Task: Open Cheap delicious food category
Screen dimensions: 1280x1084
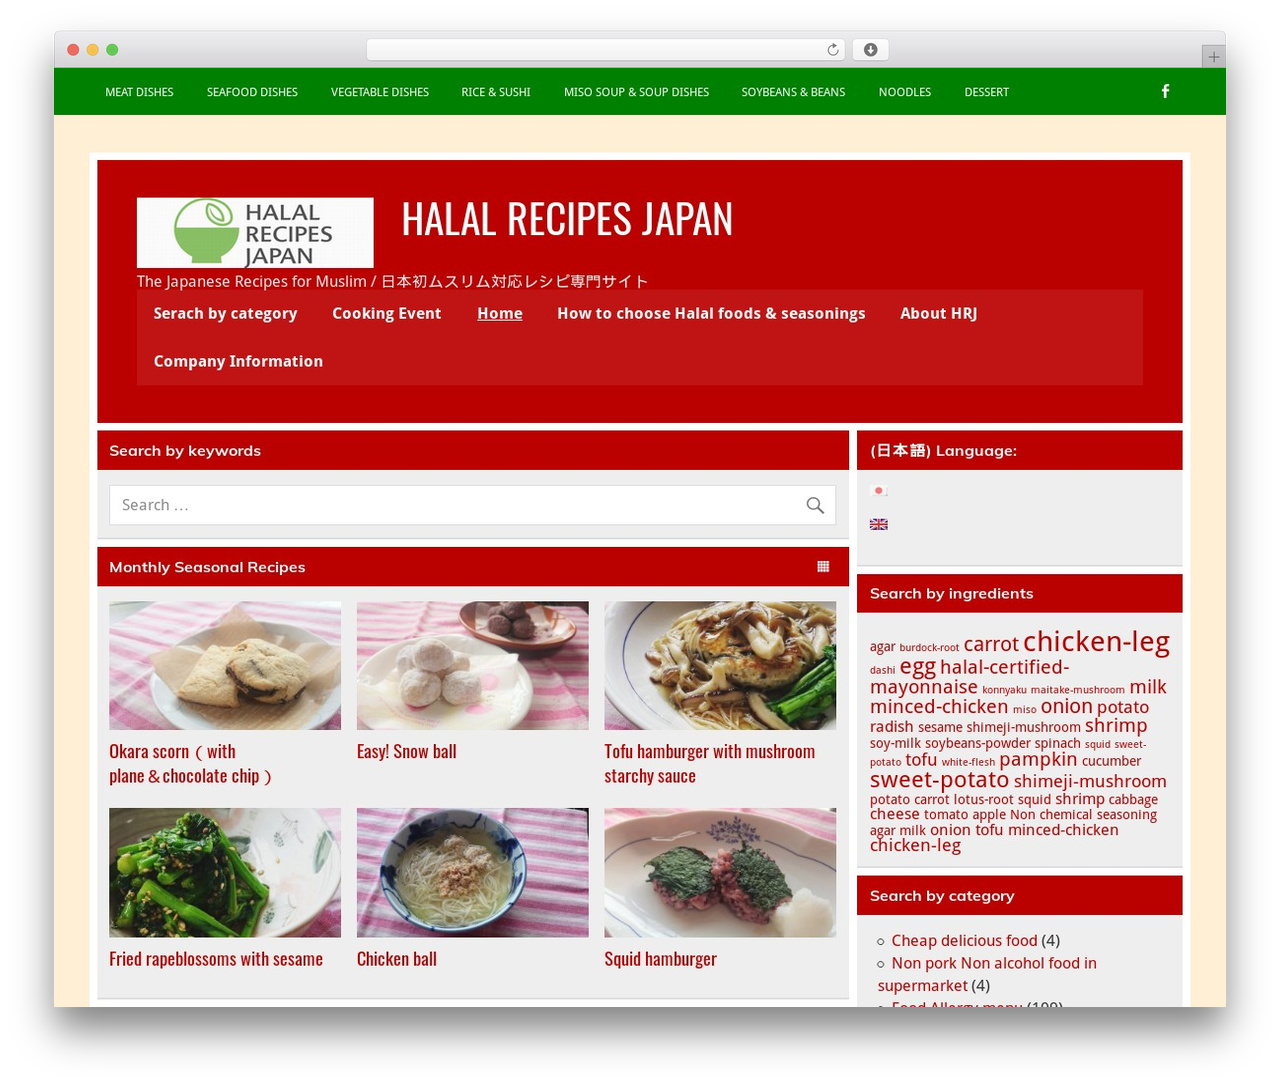Action: (x=964, y=941)
